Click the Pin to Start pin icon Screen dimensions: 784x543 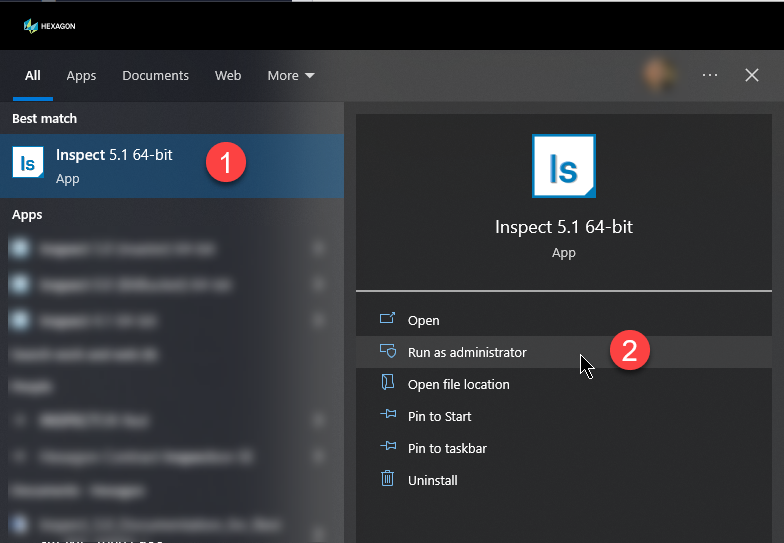coord(388,414)
